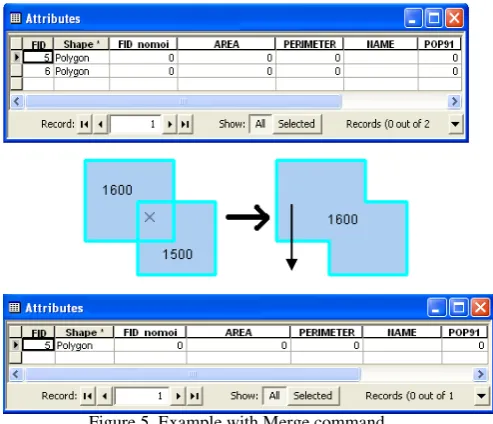This screenshot has height=424, width=493.
Task: Go to next record in top Attributes window
Action: click(x=170, y=124)
